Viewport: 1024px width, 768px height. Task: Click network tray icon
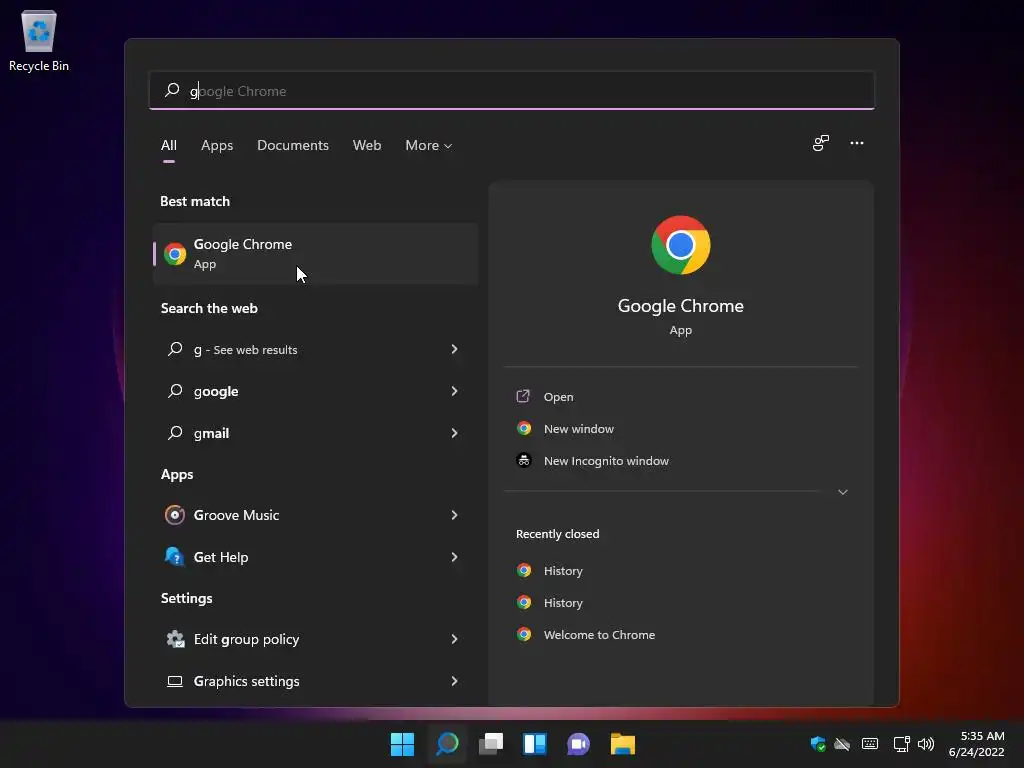coord(901,744)
